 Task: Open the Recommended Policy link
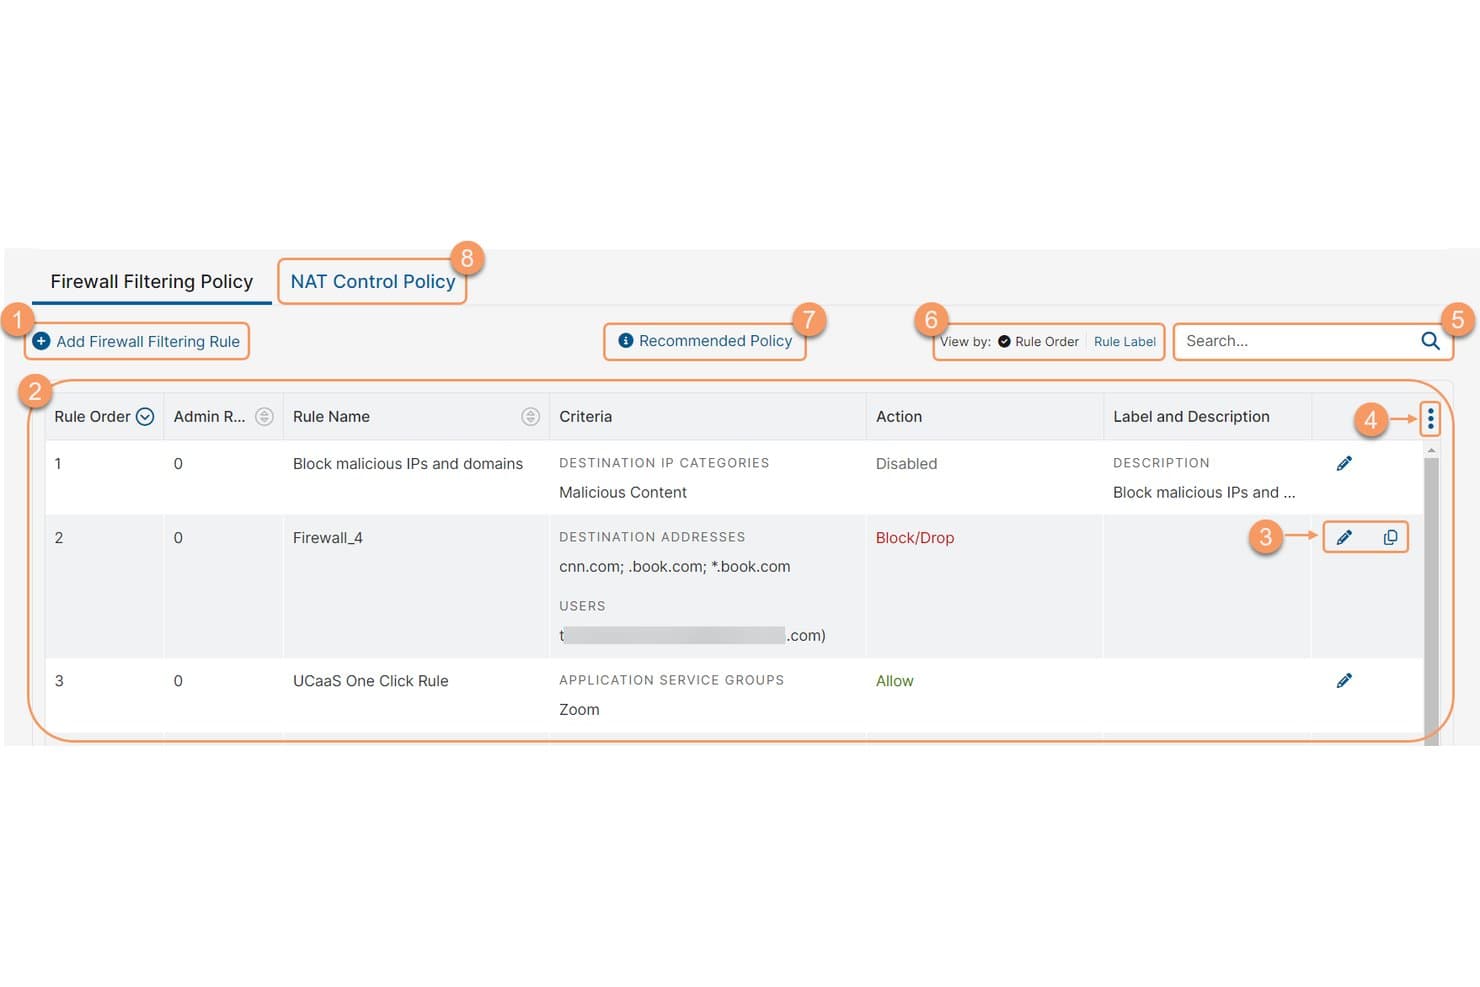point(705,341)
